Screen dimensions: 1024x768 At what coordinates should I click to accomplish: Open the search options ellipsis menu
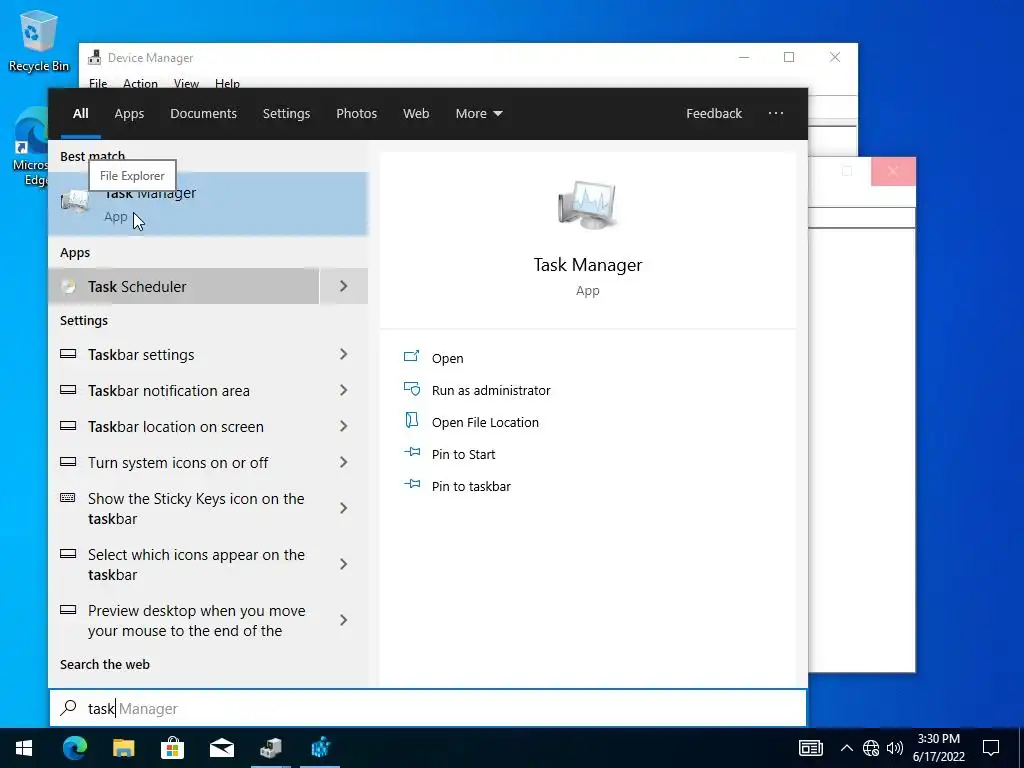pyautogui.click(x=775, y=113)
